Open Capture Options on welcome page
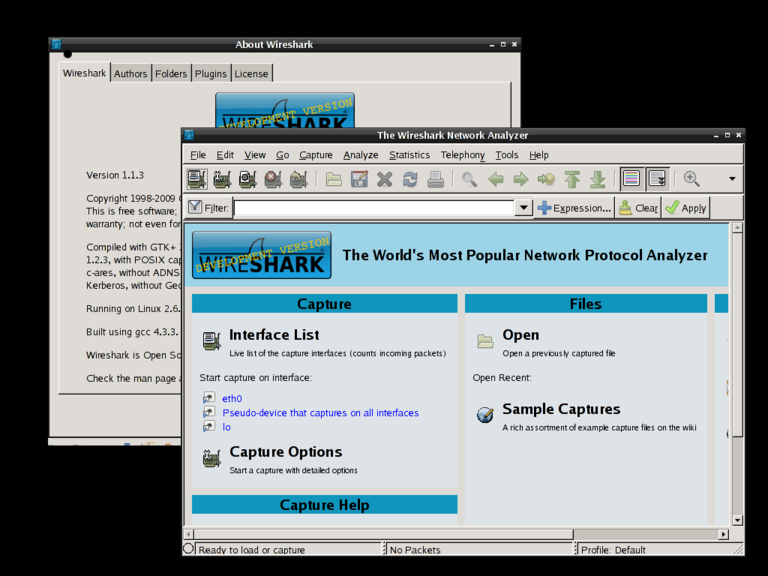Screen dimensions: 768x576 [x=286, y=452]
